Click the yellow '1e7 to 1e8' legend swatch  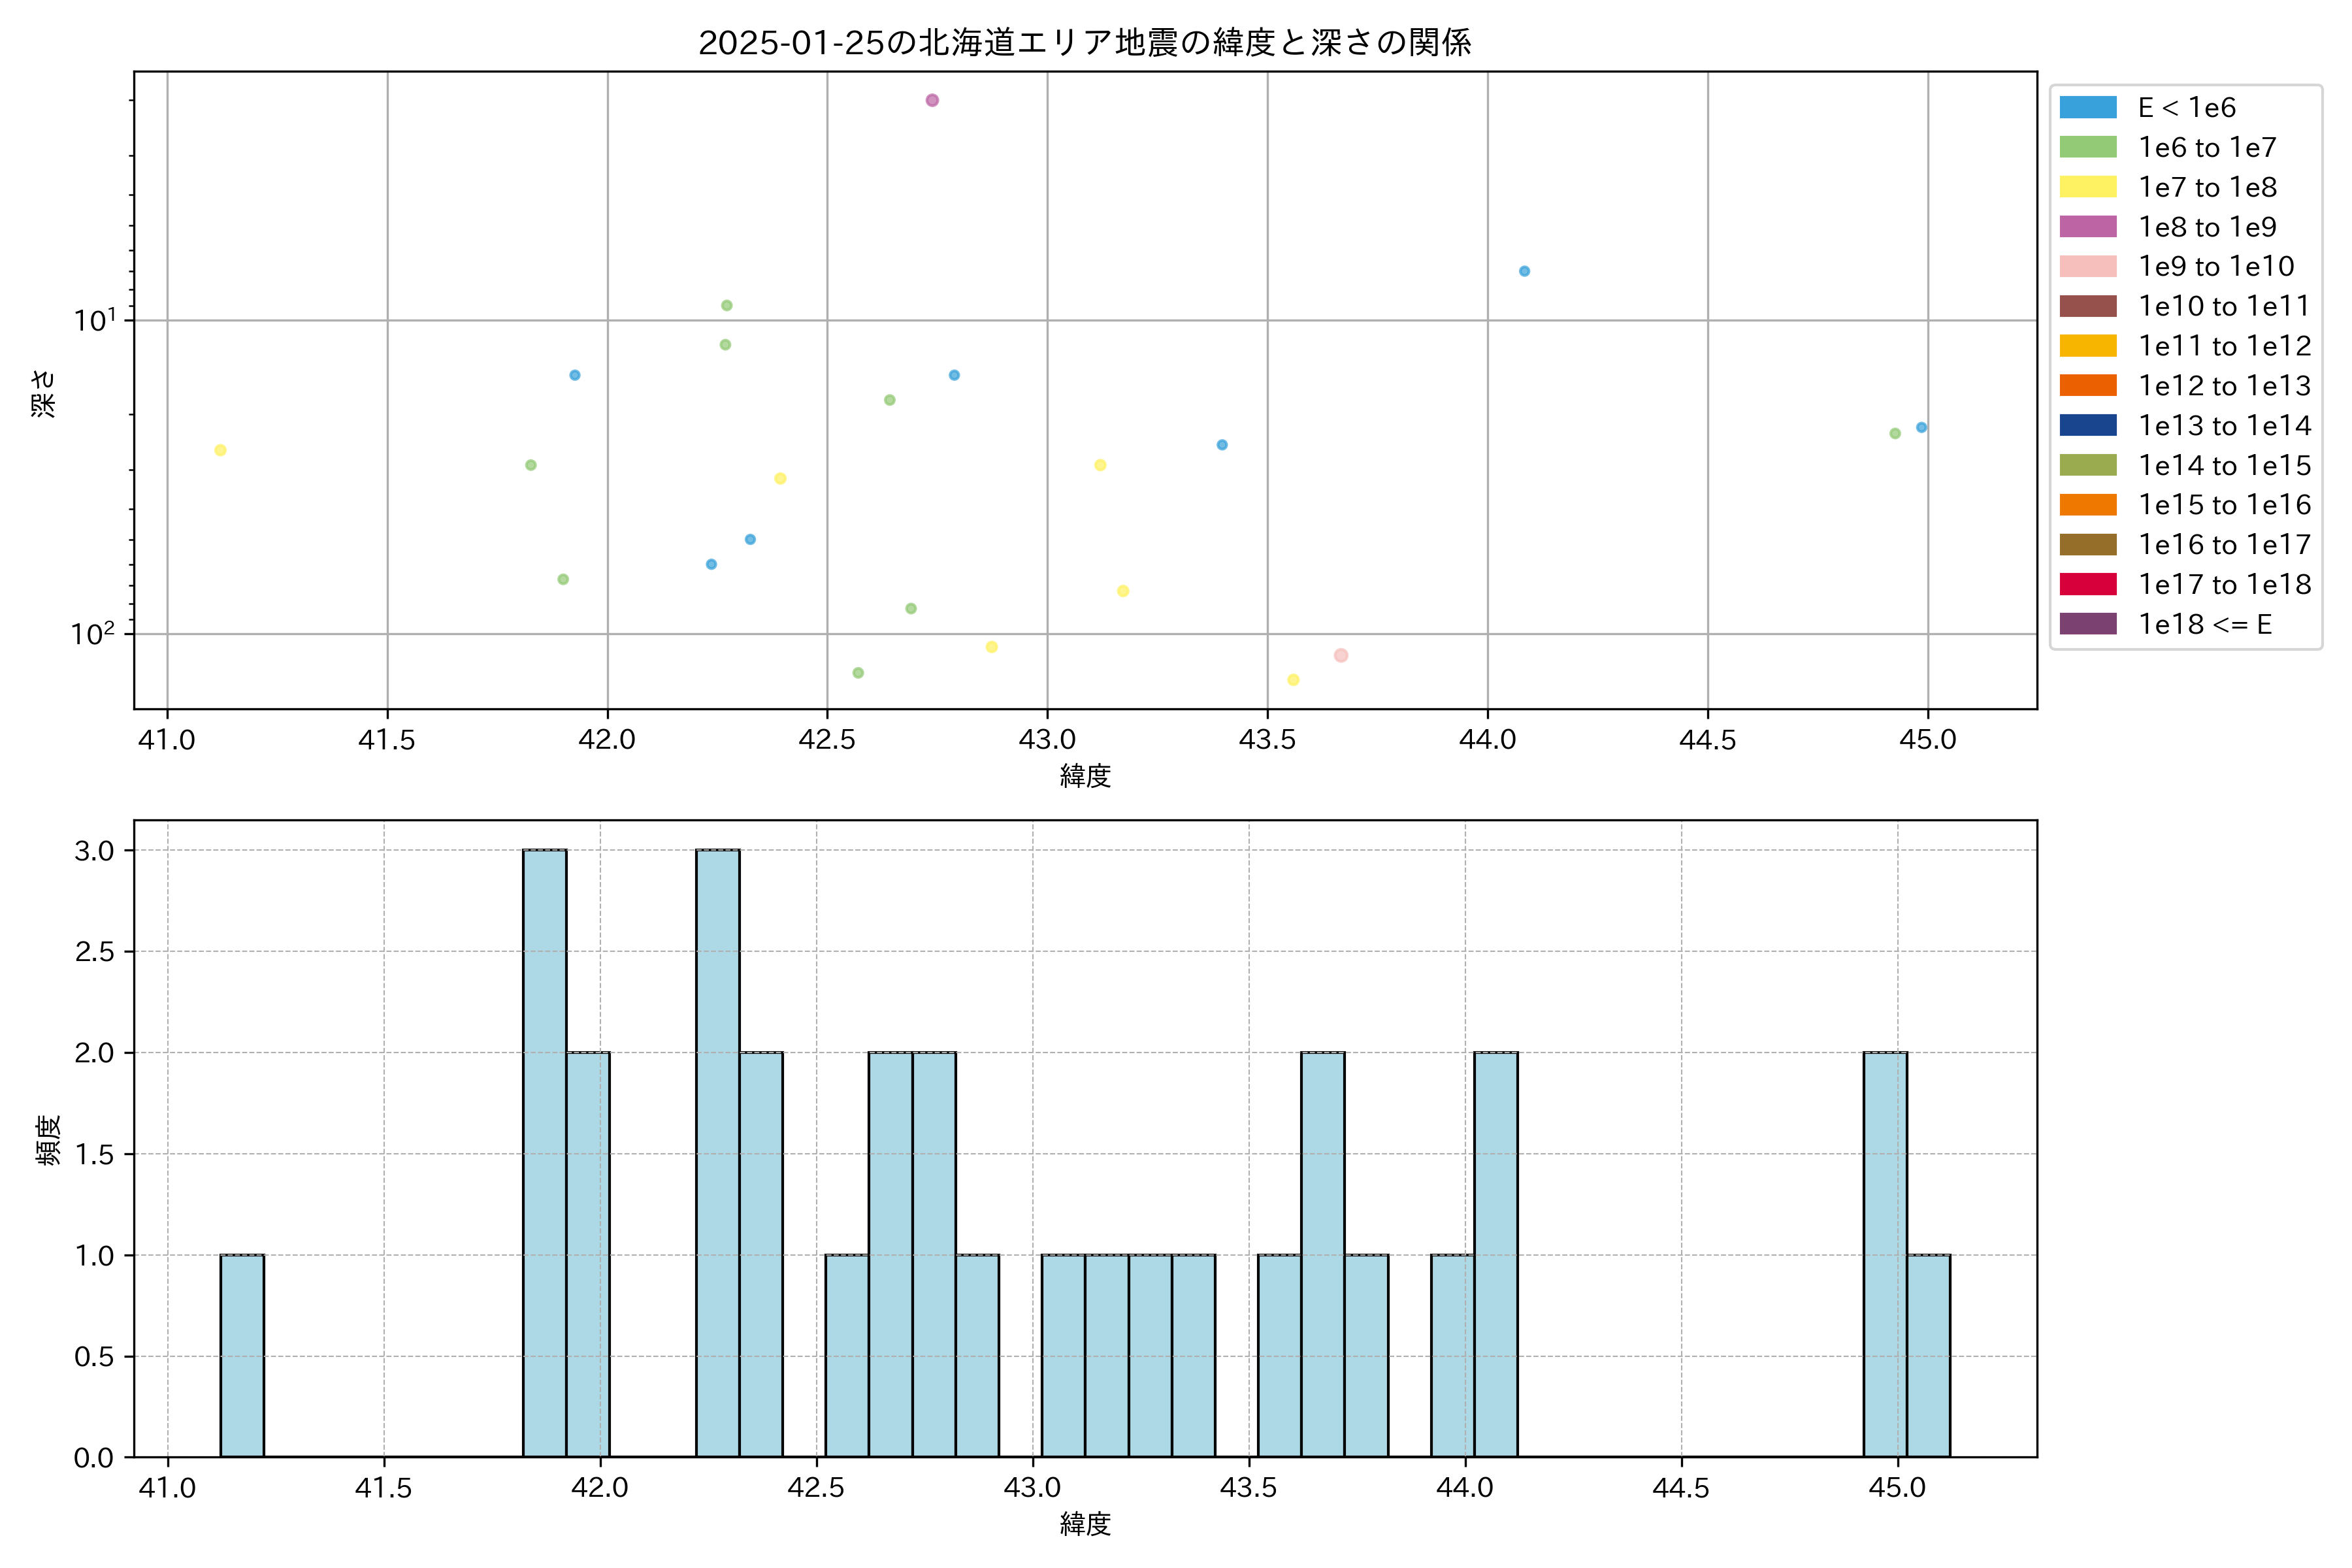(2088, 187)
